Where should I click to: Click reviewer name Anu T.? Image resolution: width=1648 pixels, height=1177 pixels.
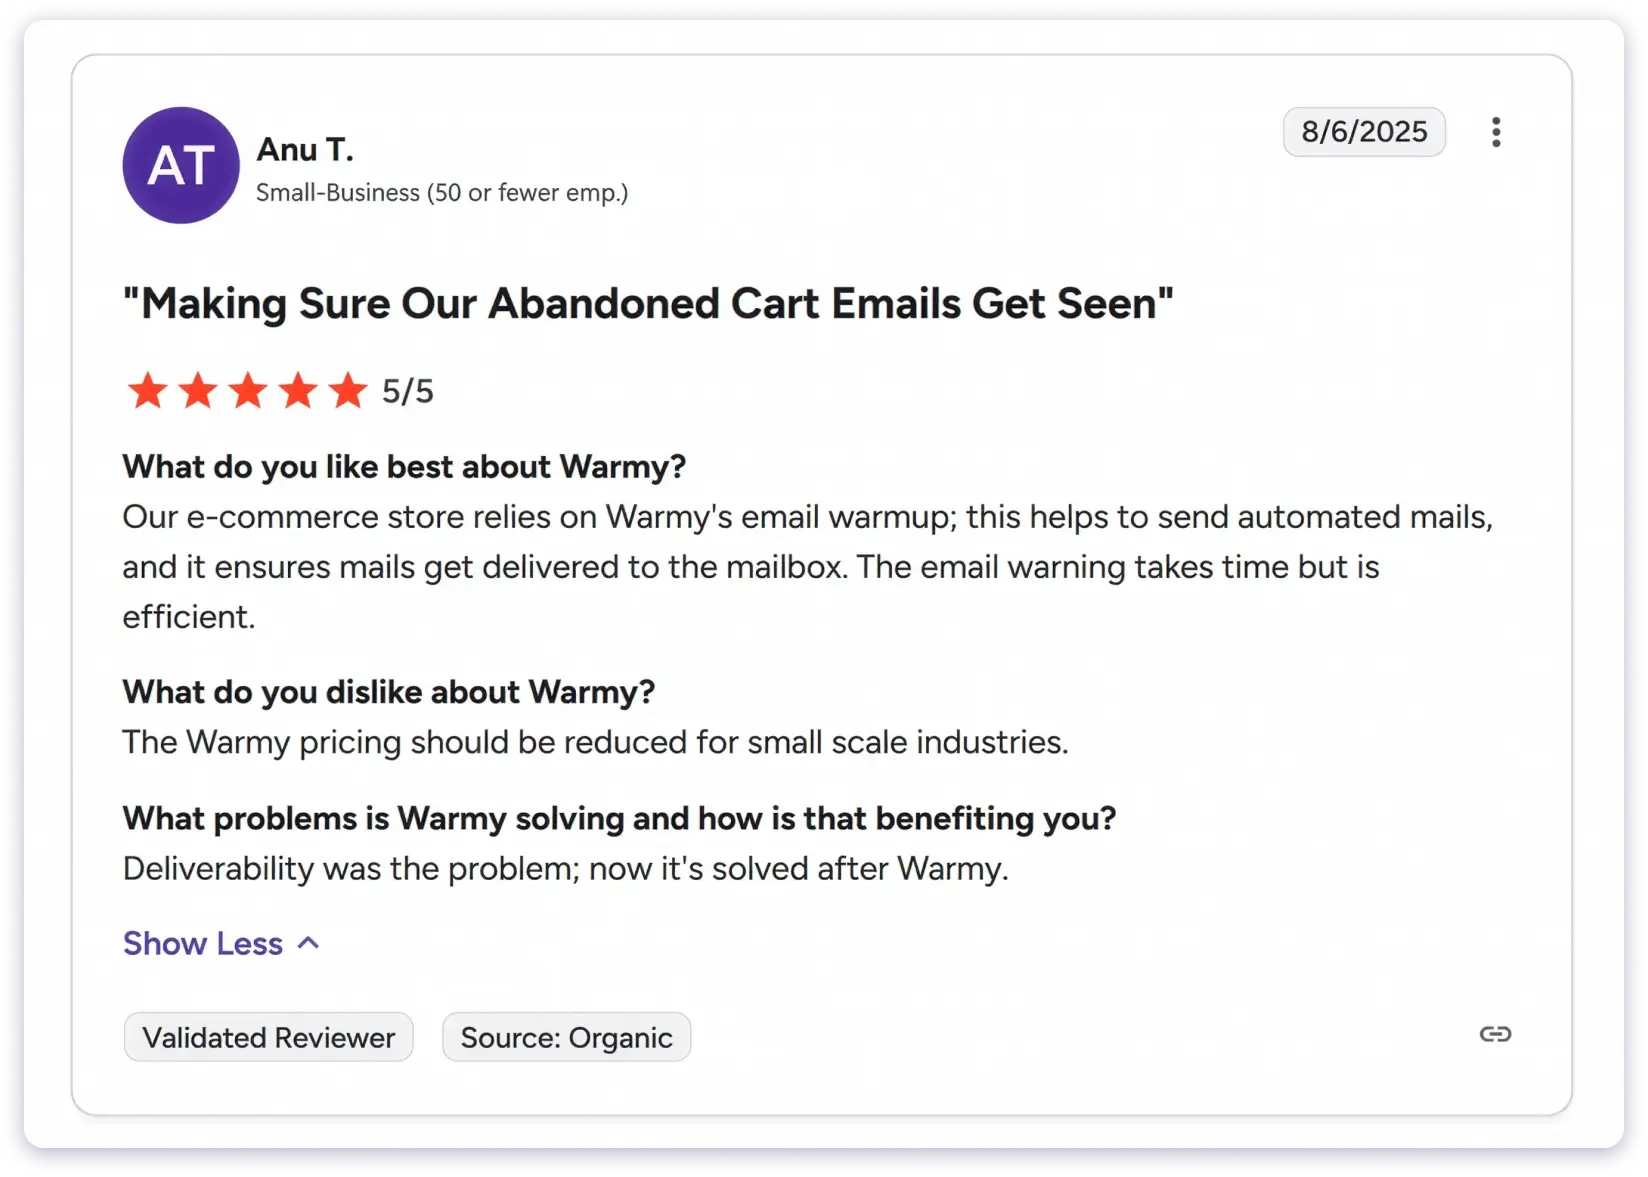tap(305, 149)
